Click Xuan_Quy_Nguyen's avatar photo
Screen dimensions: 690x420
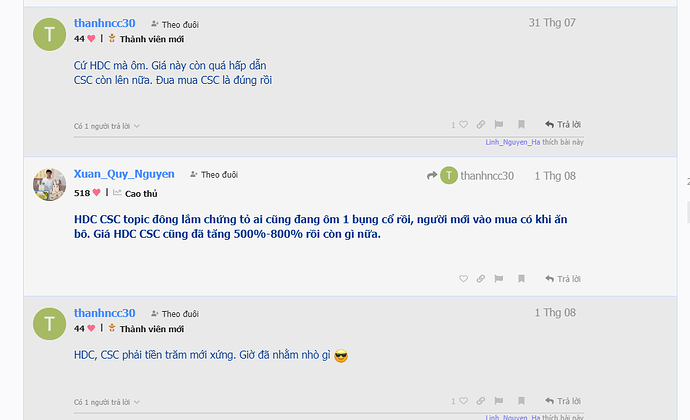click(x=50, y=183)
